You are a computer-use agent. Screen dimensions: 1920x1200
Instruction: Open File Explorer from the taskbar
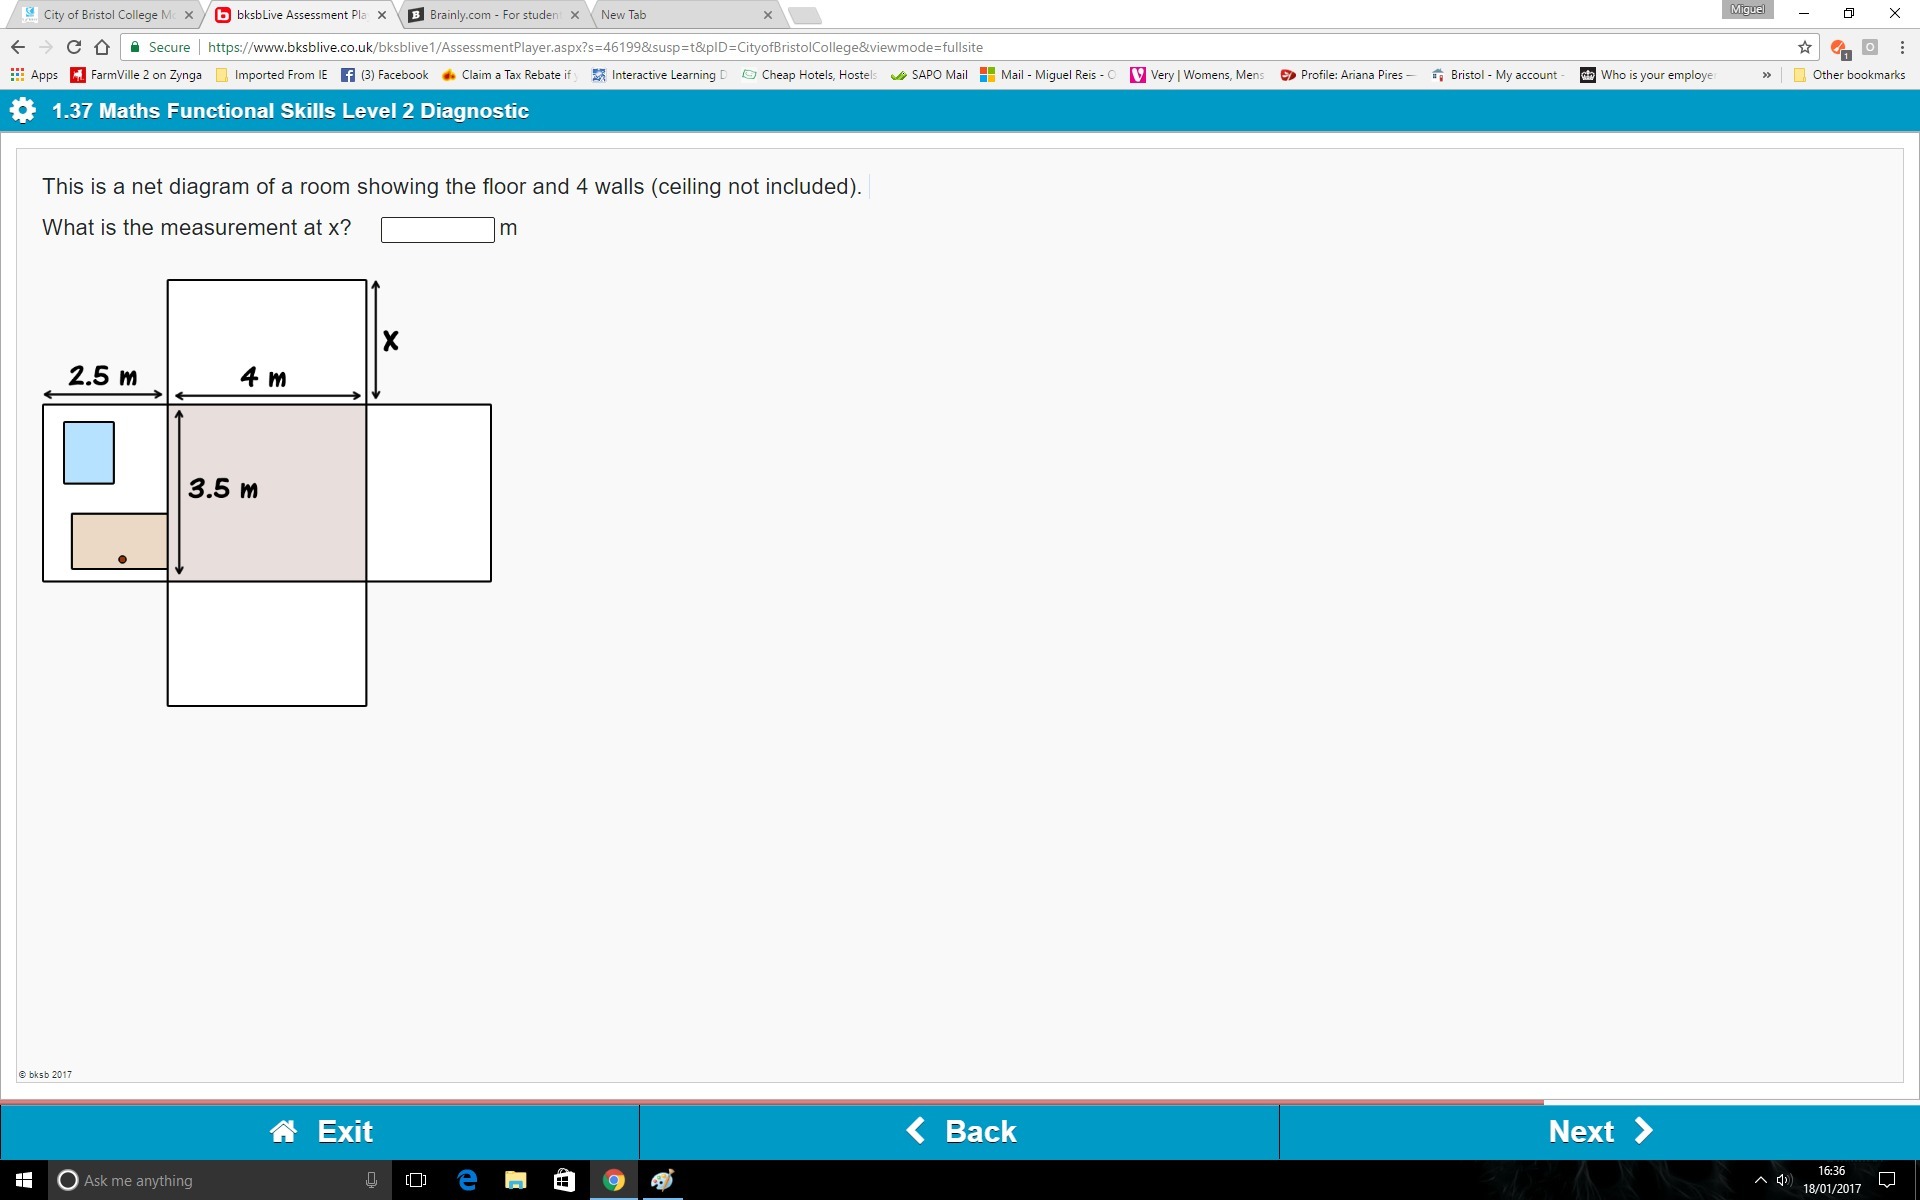point(515,1180)
